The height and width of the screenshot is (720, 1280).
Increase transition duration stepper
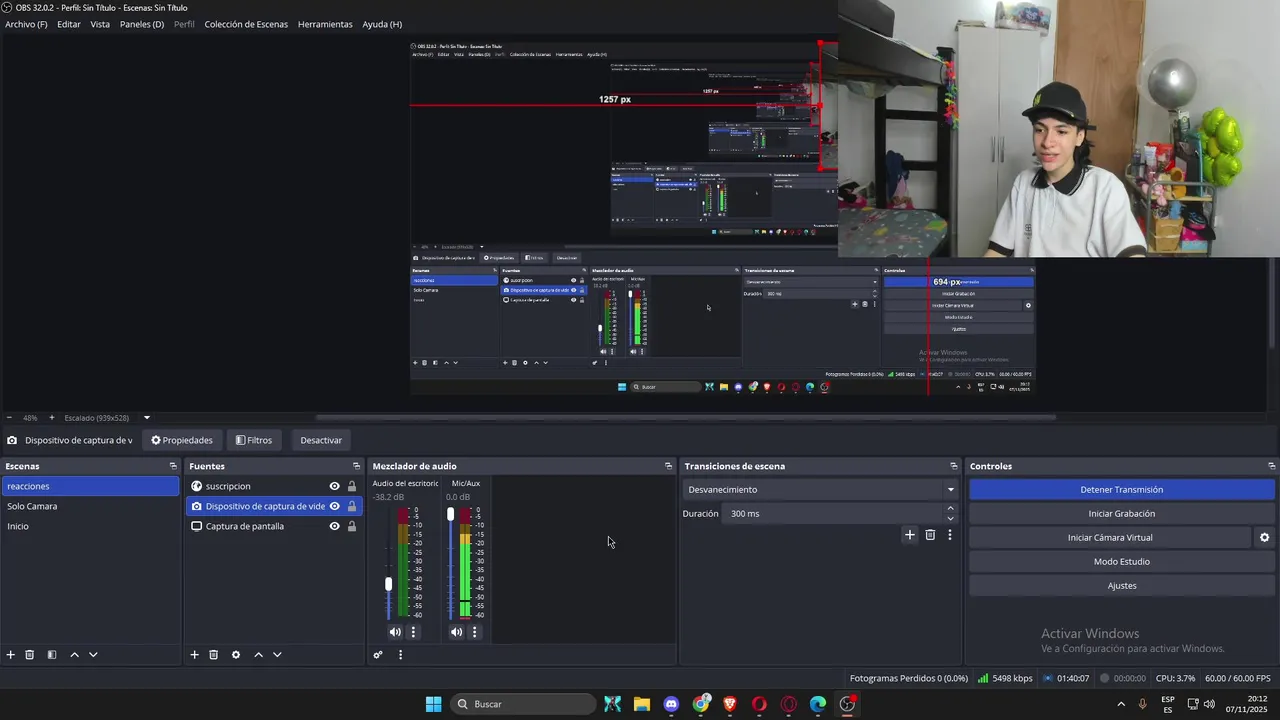click(950, 508)
